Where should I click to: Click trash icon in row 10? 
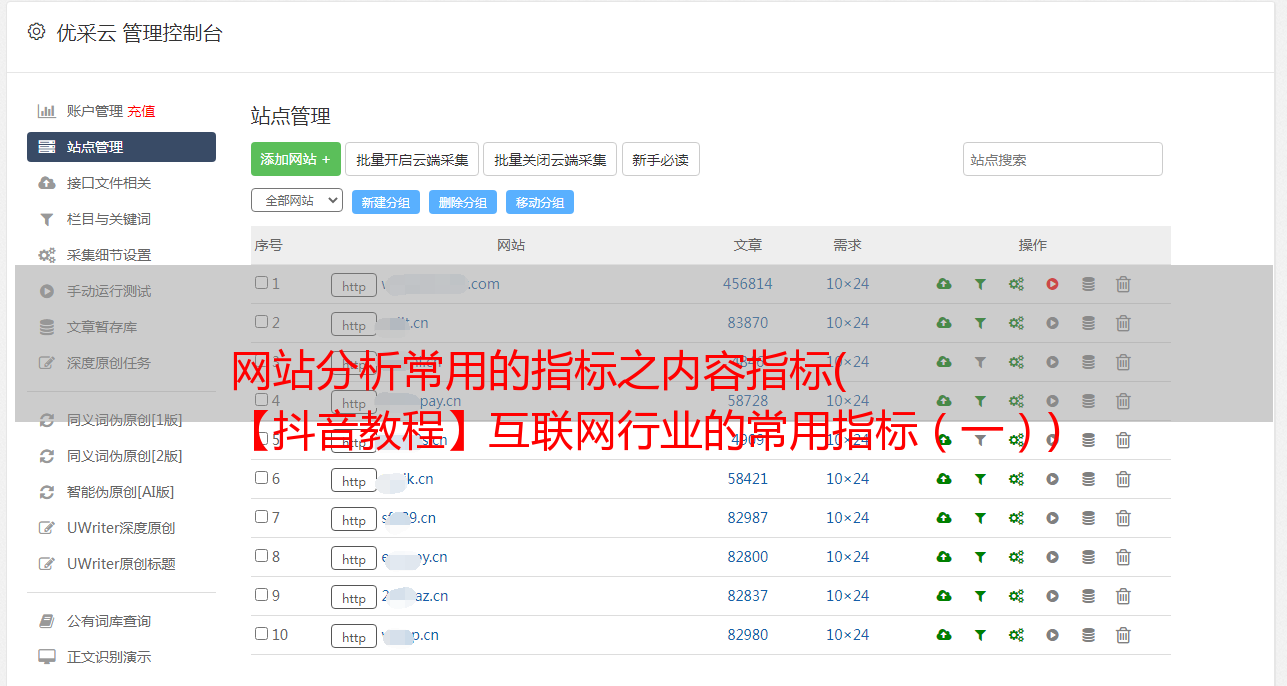click(1123, 635)
